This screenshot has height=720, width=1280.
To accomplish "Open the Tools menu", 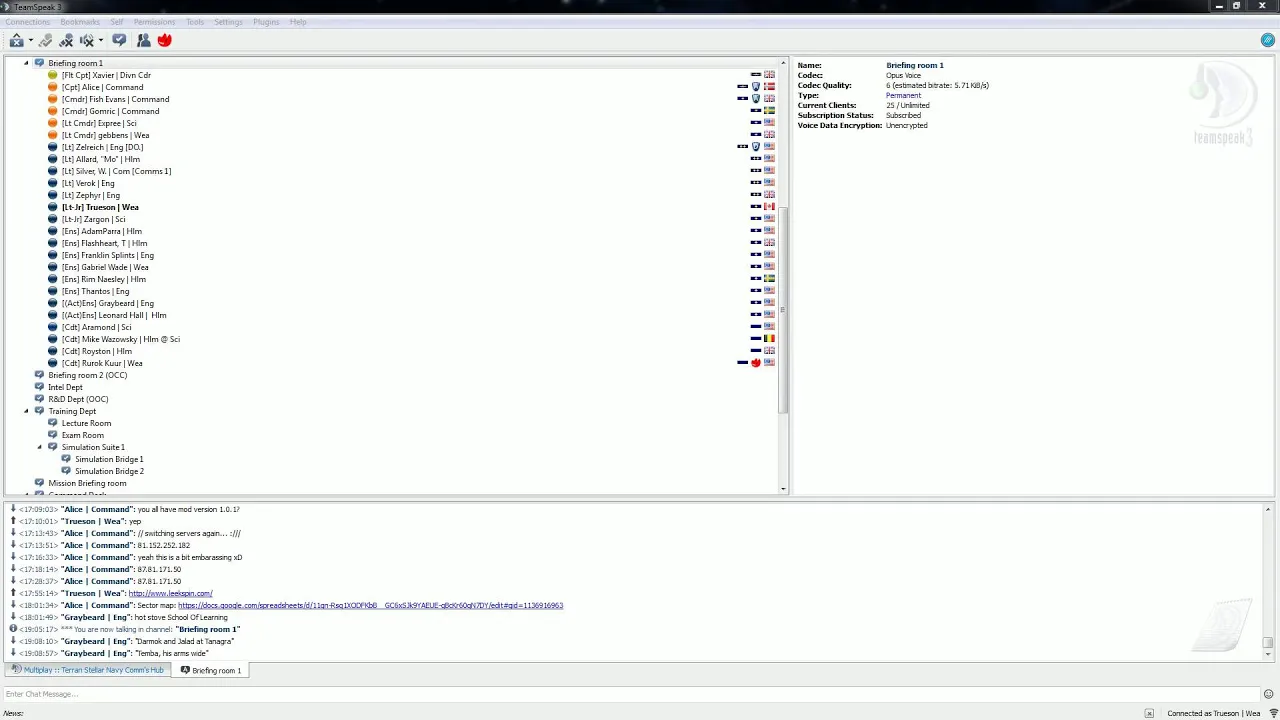I will 195,22.
